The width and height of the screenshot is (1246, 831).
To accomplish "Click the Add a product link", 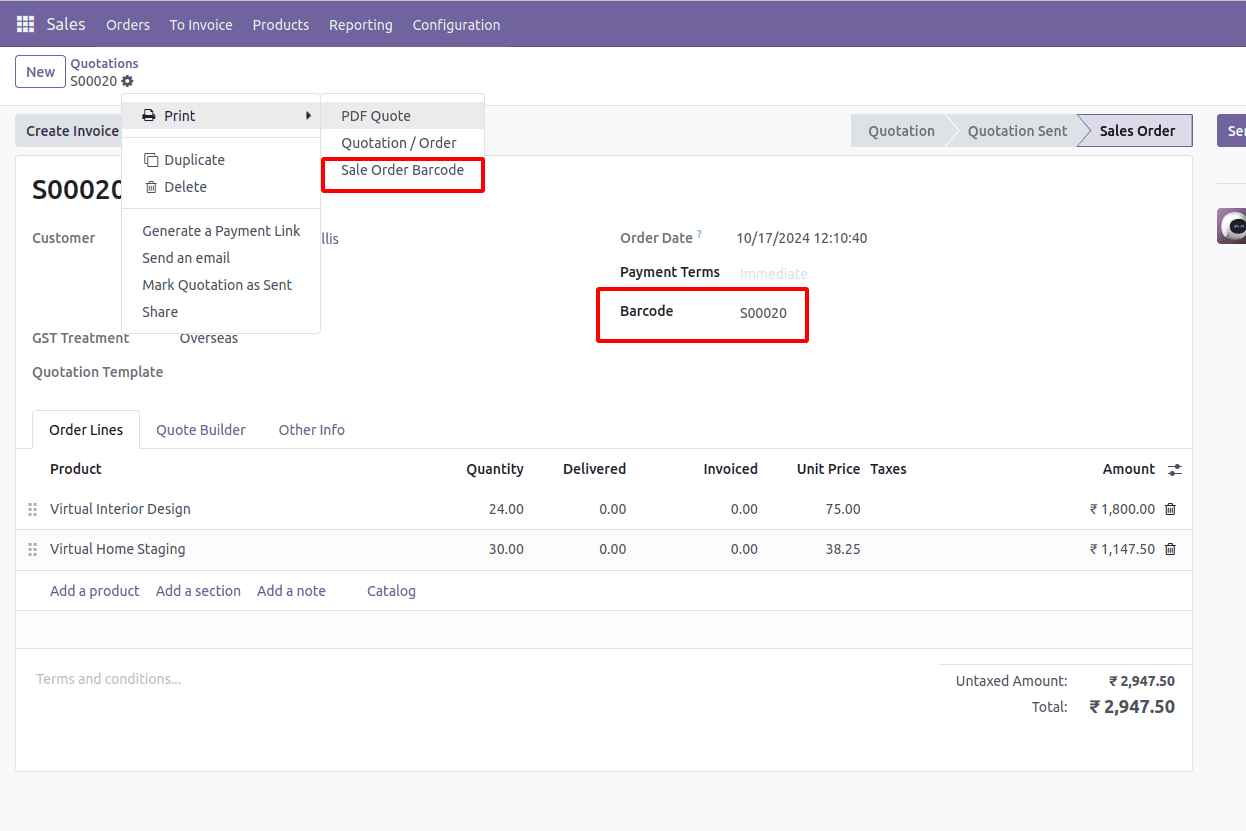I will [95, 591].
